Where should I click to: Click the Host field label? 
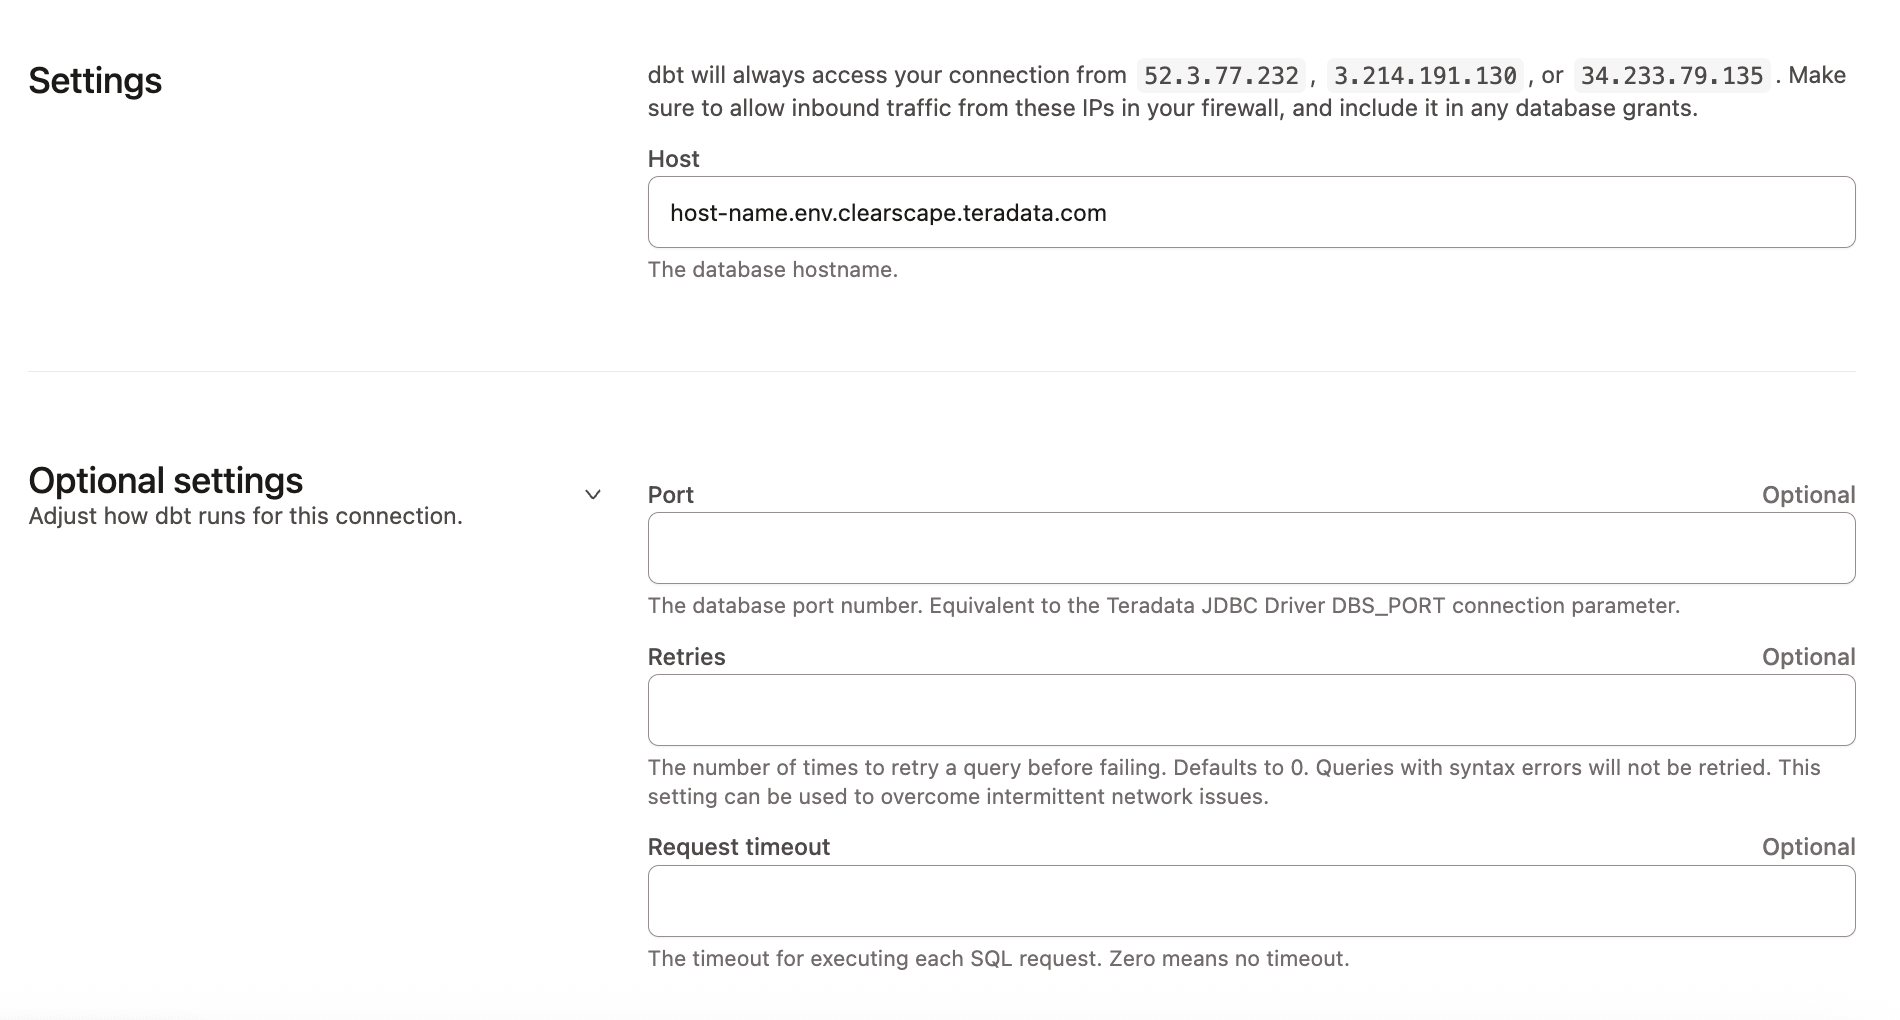tap(673, 158)
